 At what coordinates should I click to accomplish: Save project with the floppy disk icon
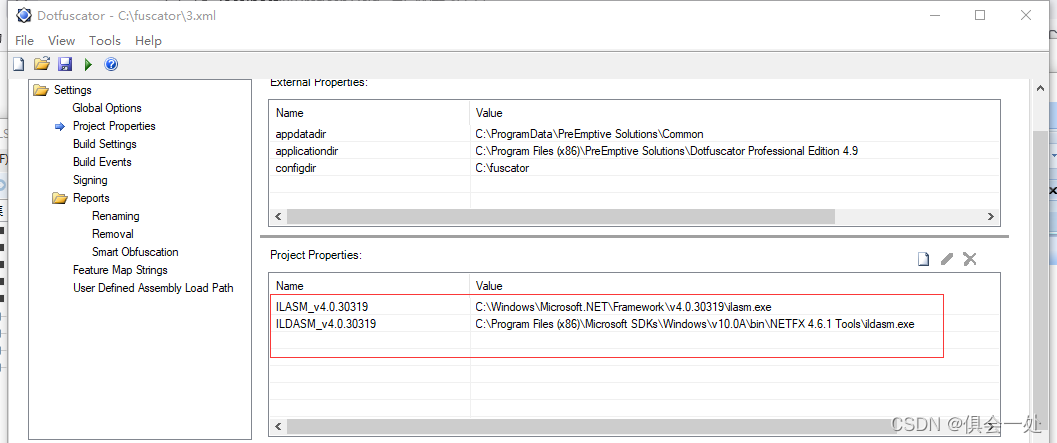[65, 64]
